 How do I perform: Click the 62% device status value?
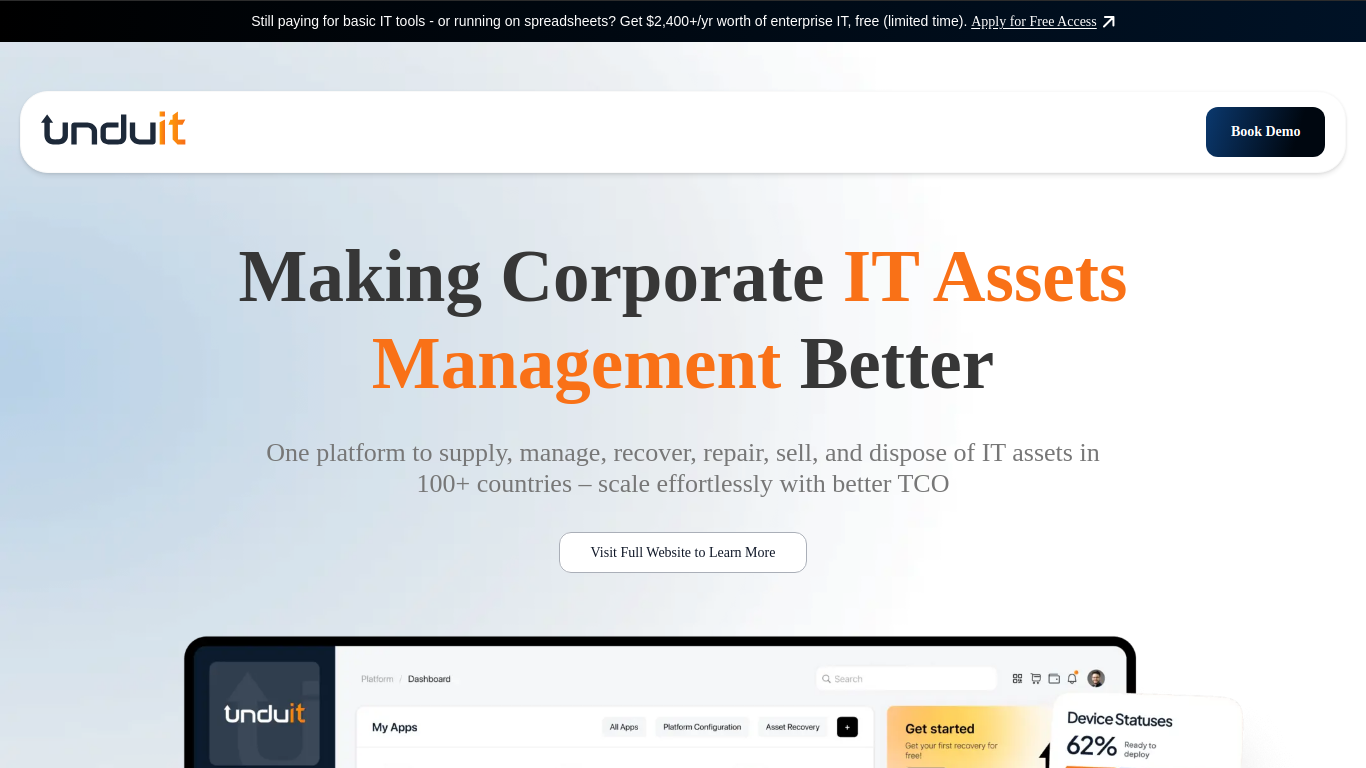coord(1091,746)
